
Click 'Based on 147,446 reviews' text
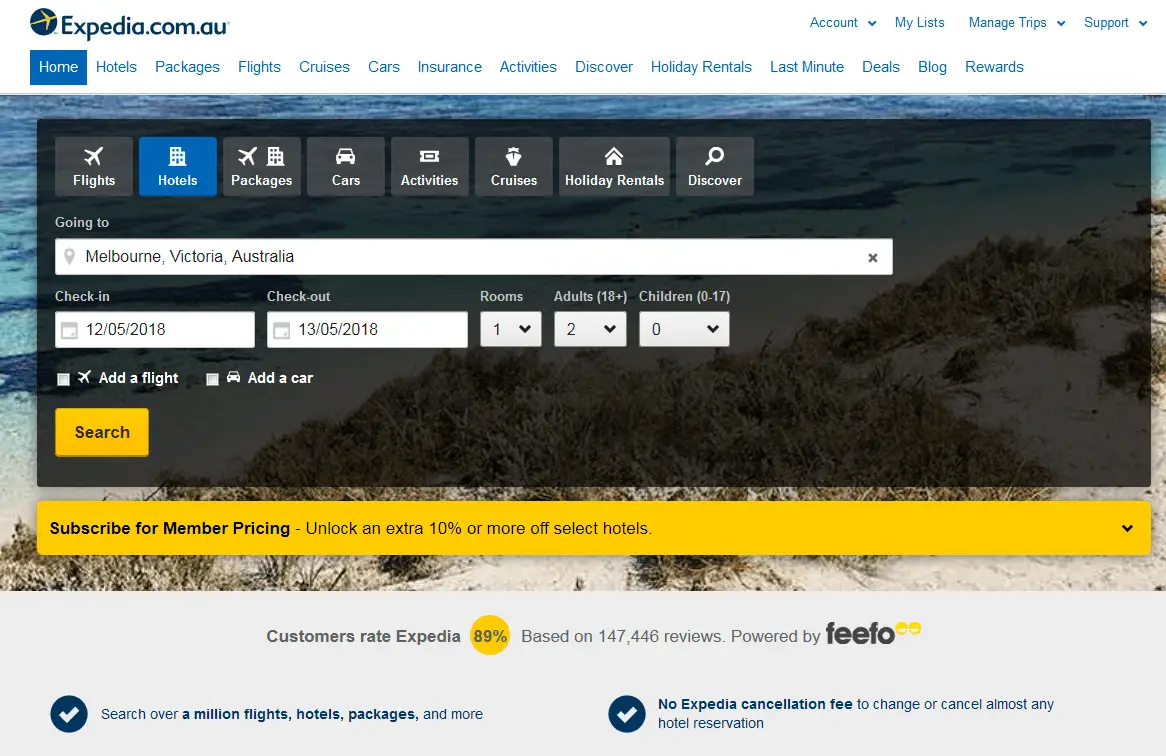click(622, 636)
